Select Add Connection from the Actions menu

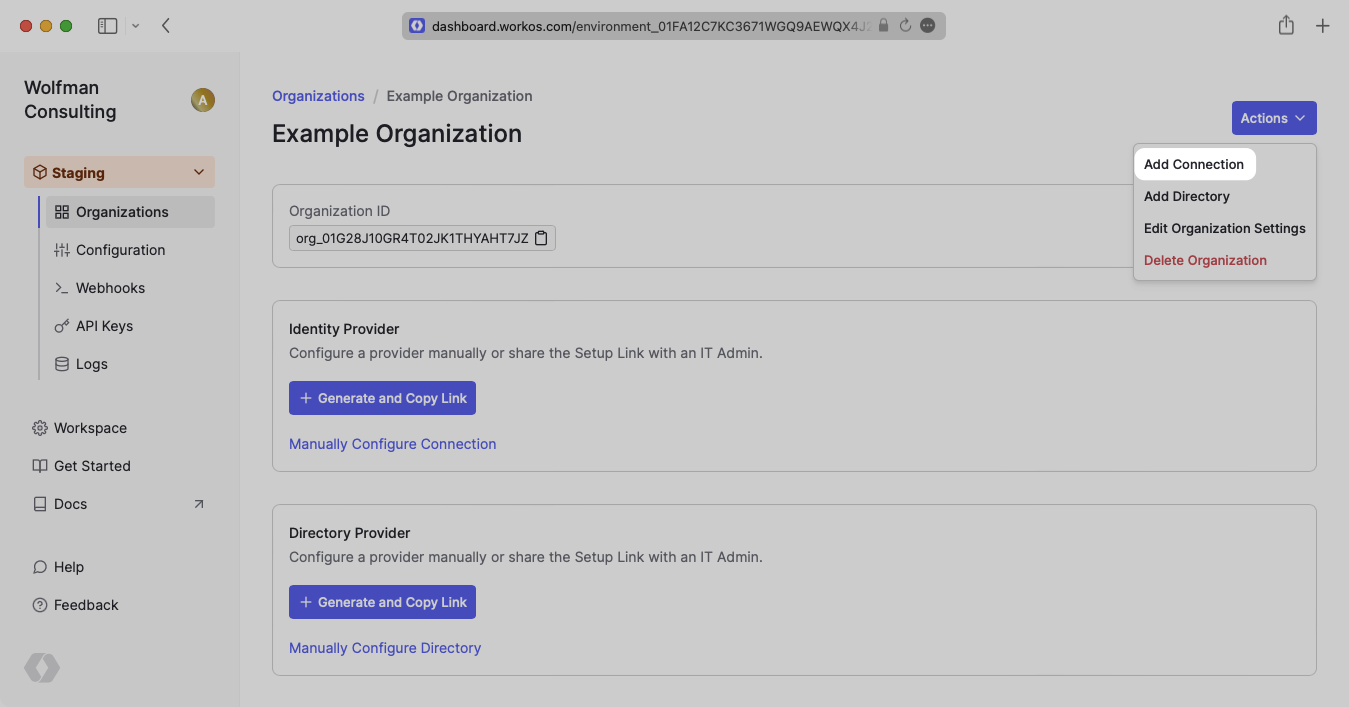point(1194,163)
